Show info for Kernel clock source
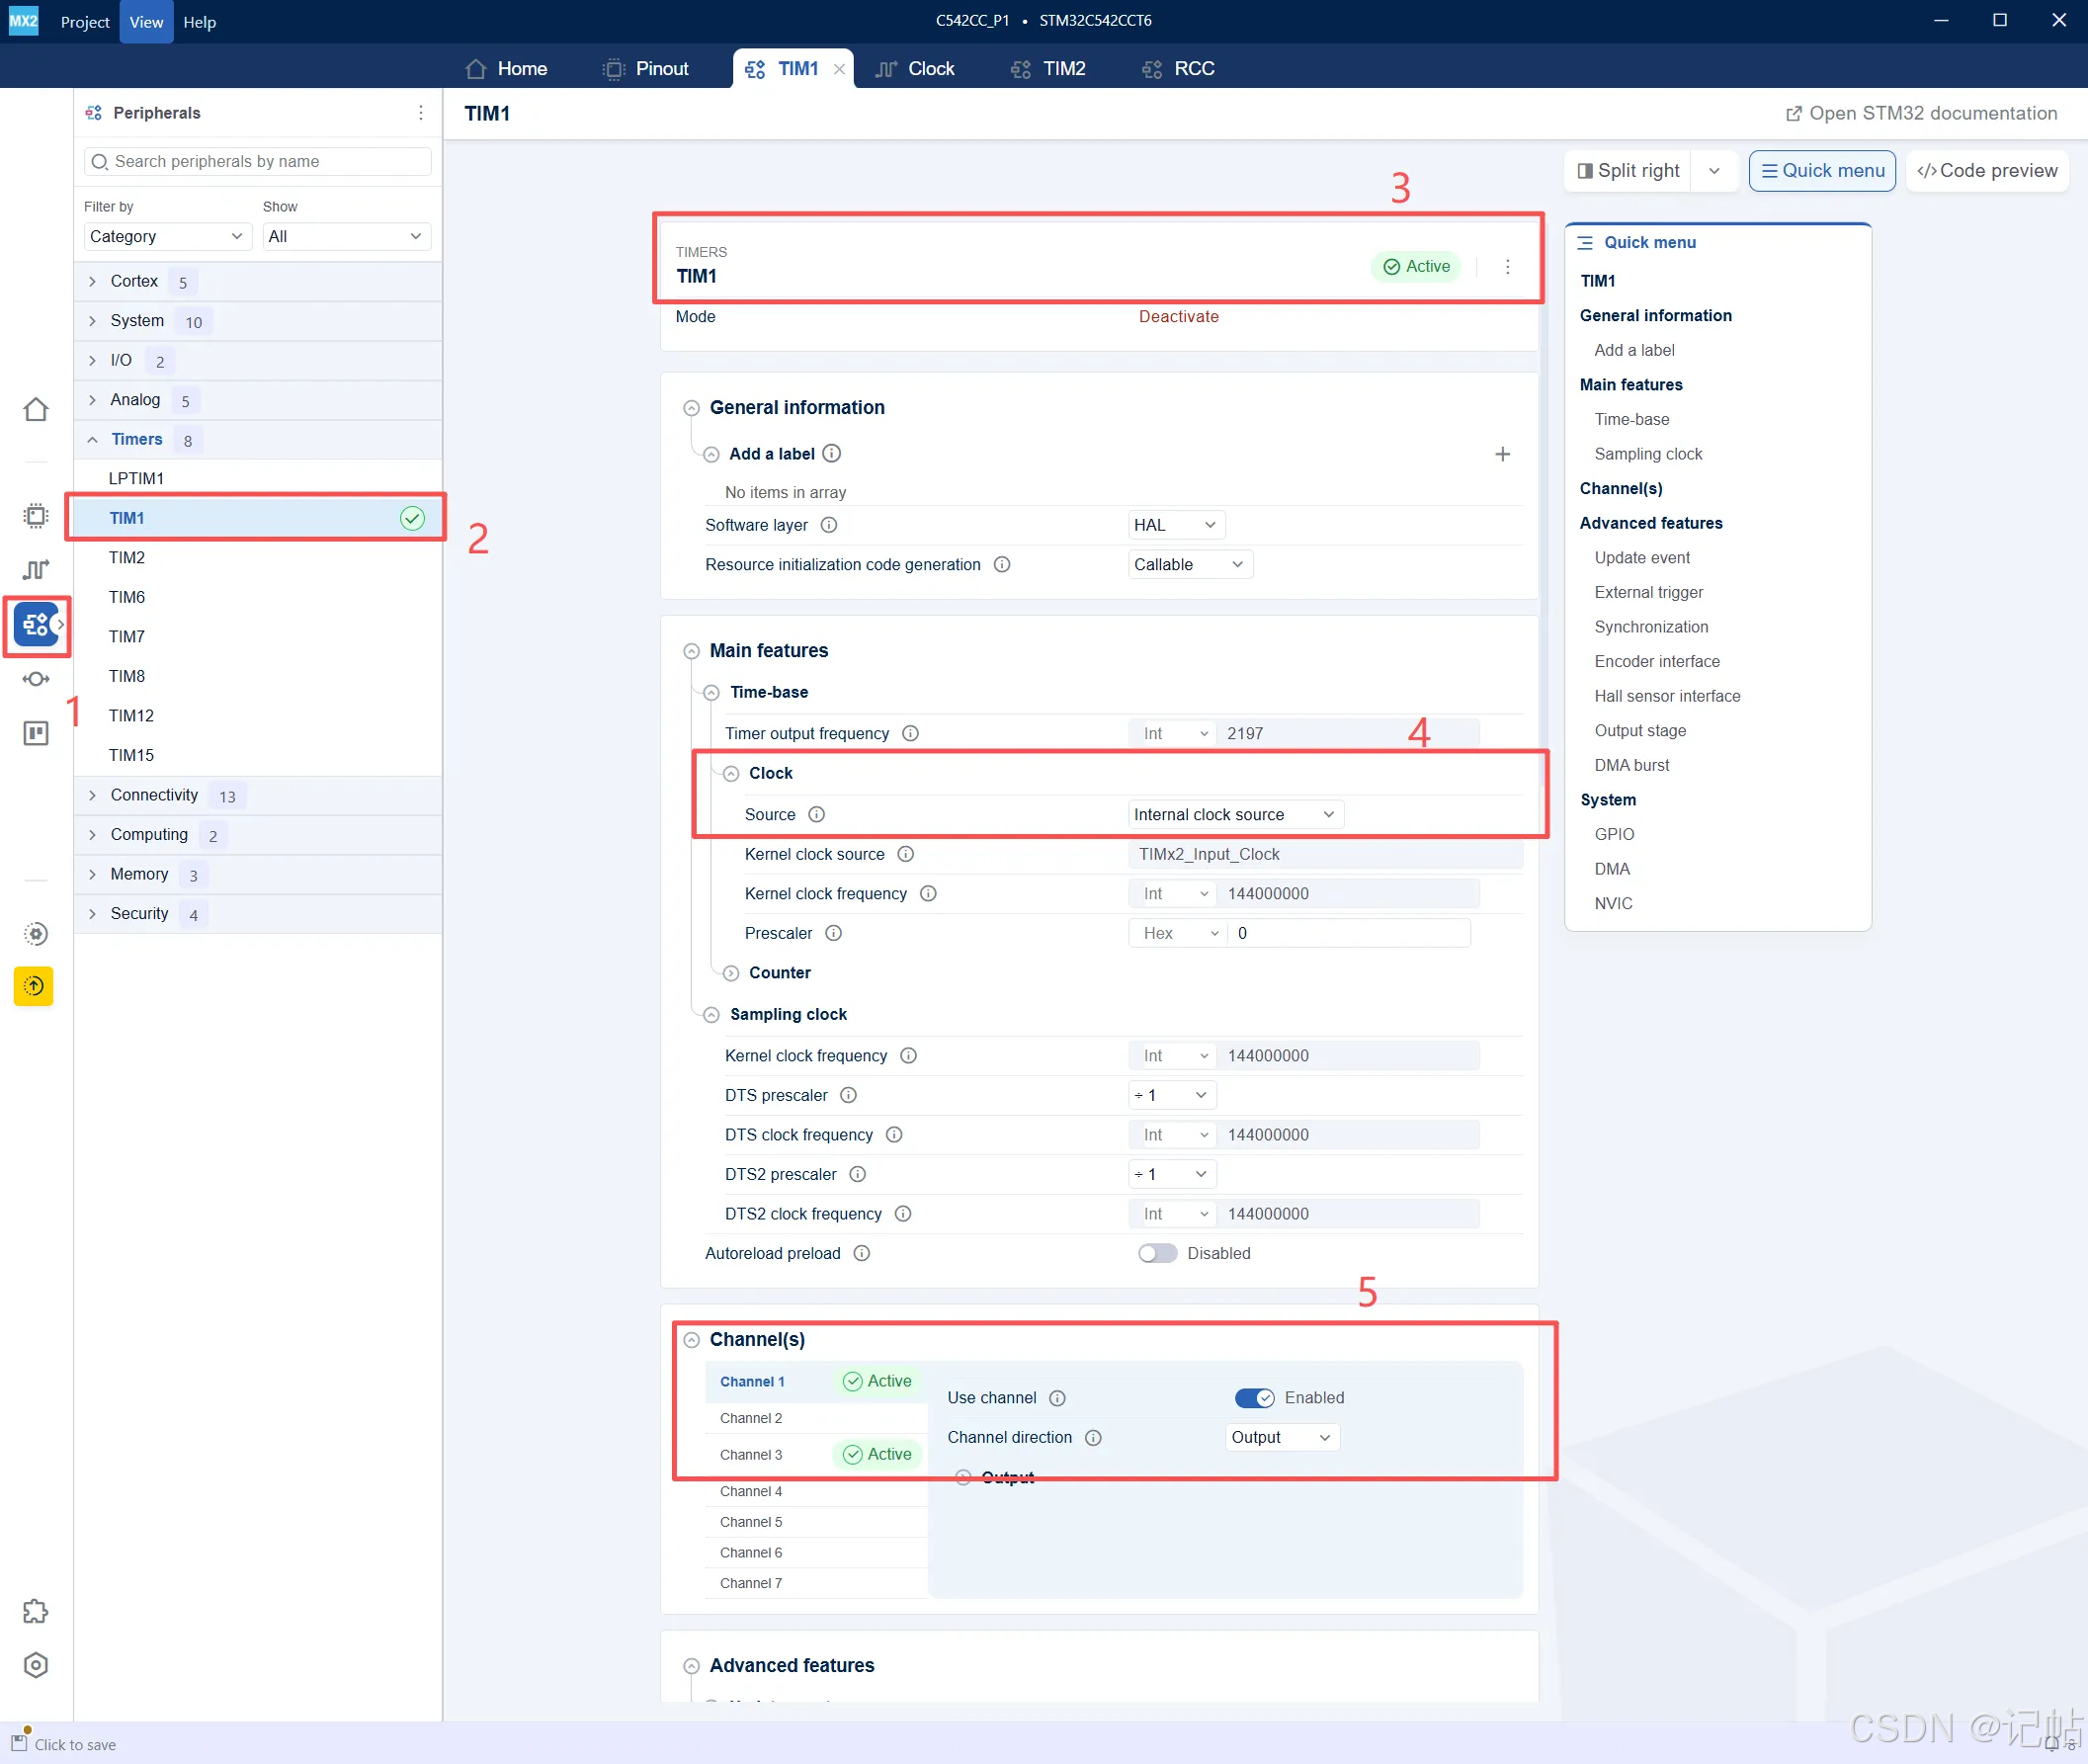The height and width of the screenshot is (1764, 2088). pyautogui.click(x=906, y=854)
